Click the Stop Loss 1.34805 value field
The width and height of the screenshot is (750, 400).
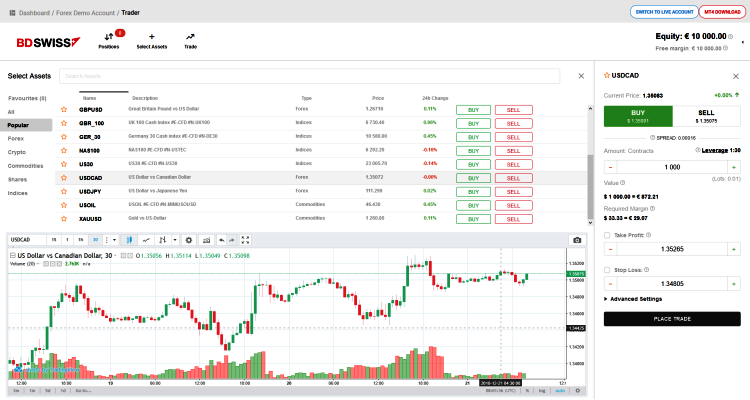tap(672, 284)
